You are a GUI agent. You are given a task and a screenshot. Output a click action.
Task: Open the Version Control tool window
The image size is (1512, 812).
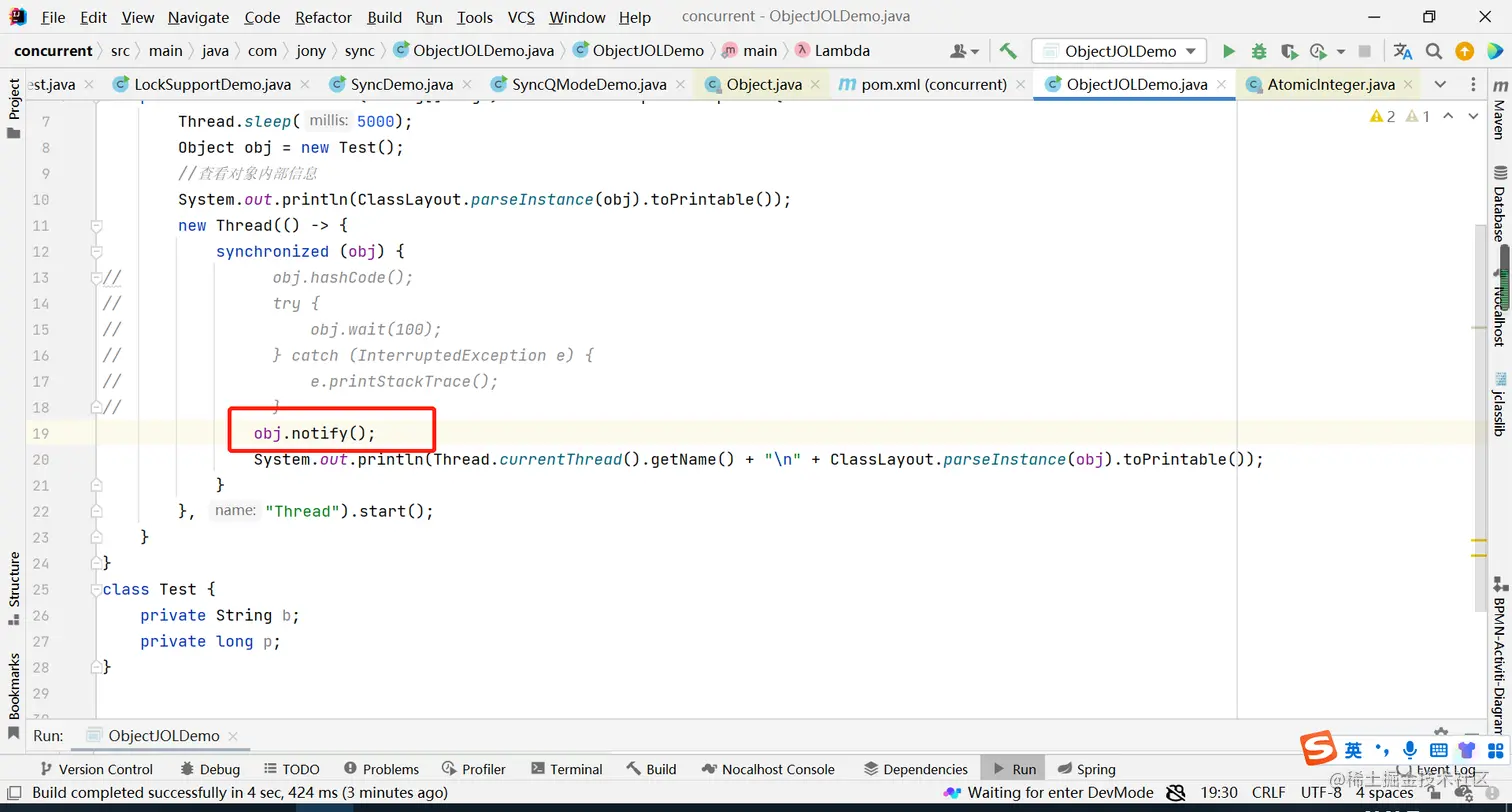click(x=95, y=769)
